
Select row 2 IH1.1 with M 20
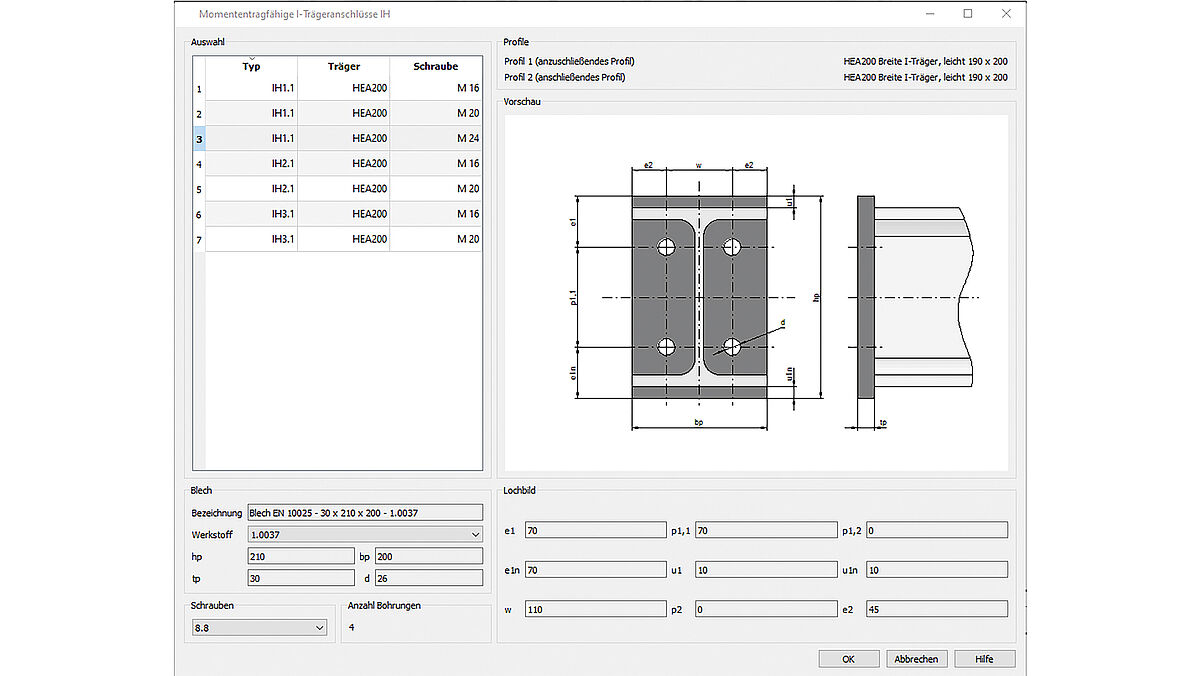343,113
